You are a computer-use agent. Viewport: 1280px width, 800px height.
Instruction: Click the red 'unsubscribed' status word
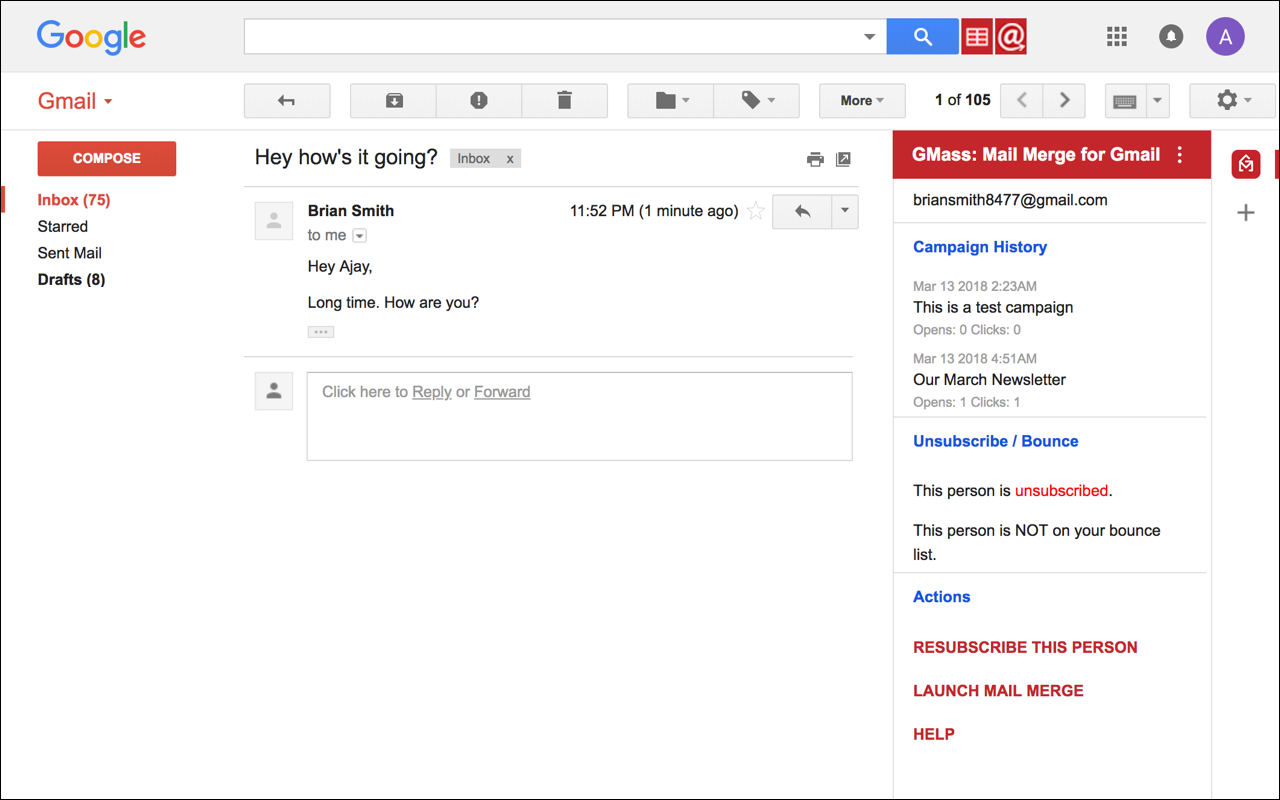[x=1061, y=491]
